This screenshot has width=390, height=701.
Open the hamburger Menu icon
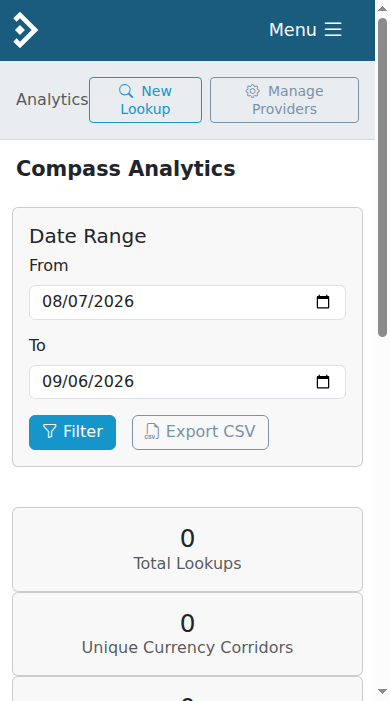click(x=333, y=30)
